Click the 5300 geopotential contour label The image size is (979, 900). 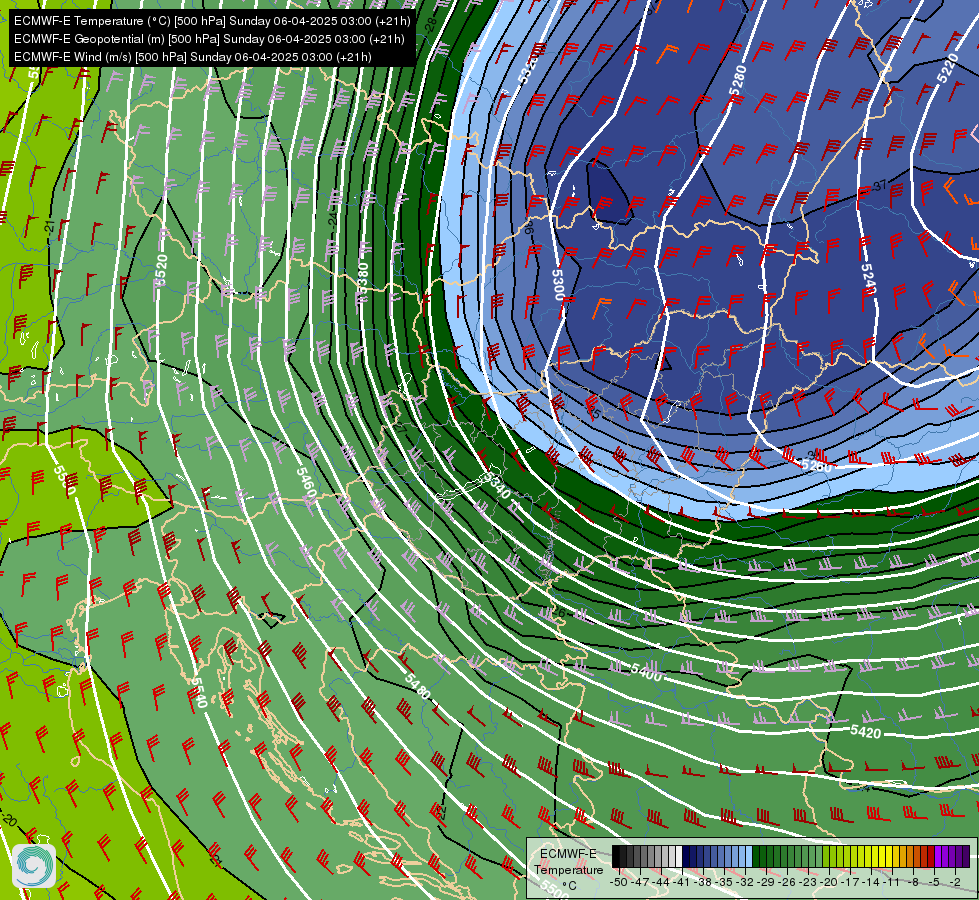pos(559,285)
